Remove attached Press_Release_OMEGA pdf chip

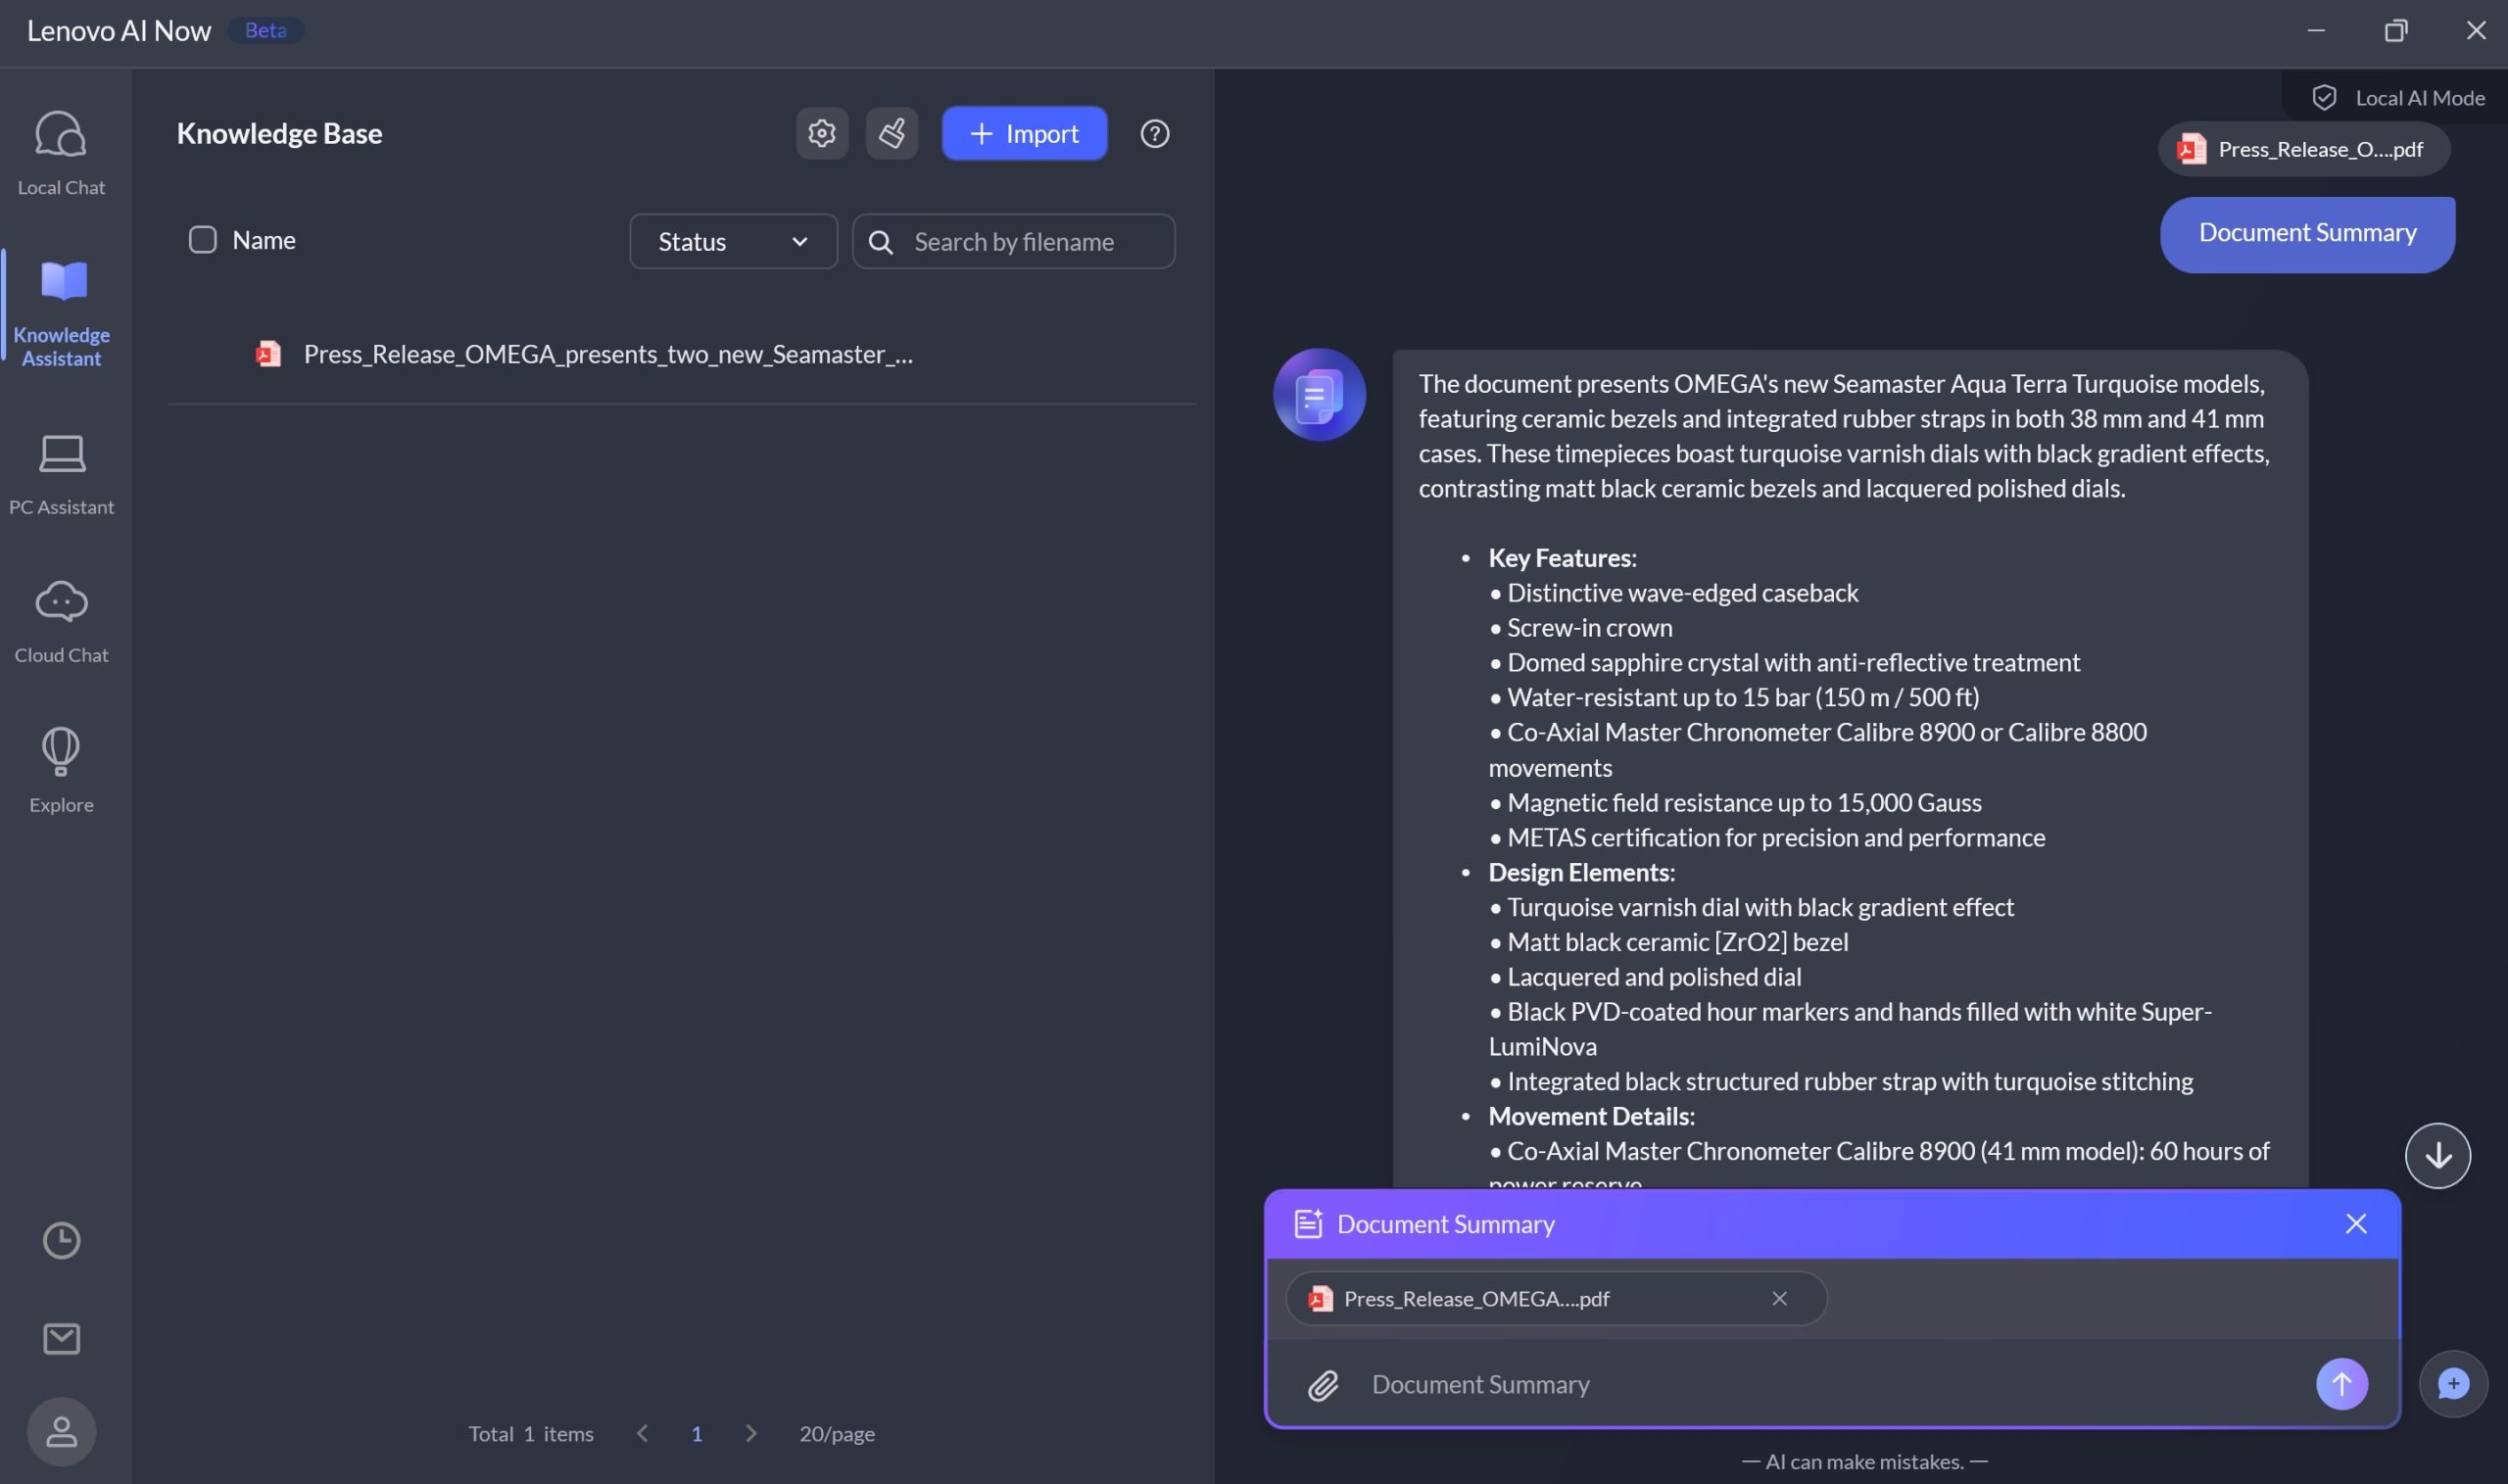tap(1779, 1298)
